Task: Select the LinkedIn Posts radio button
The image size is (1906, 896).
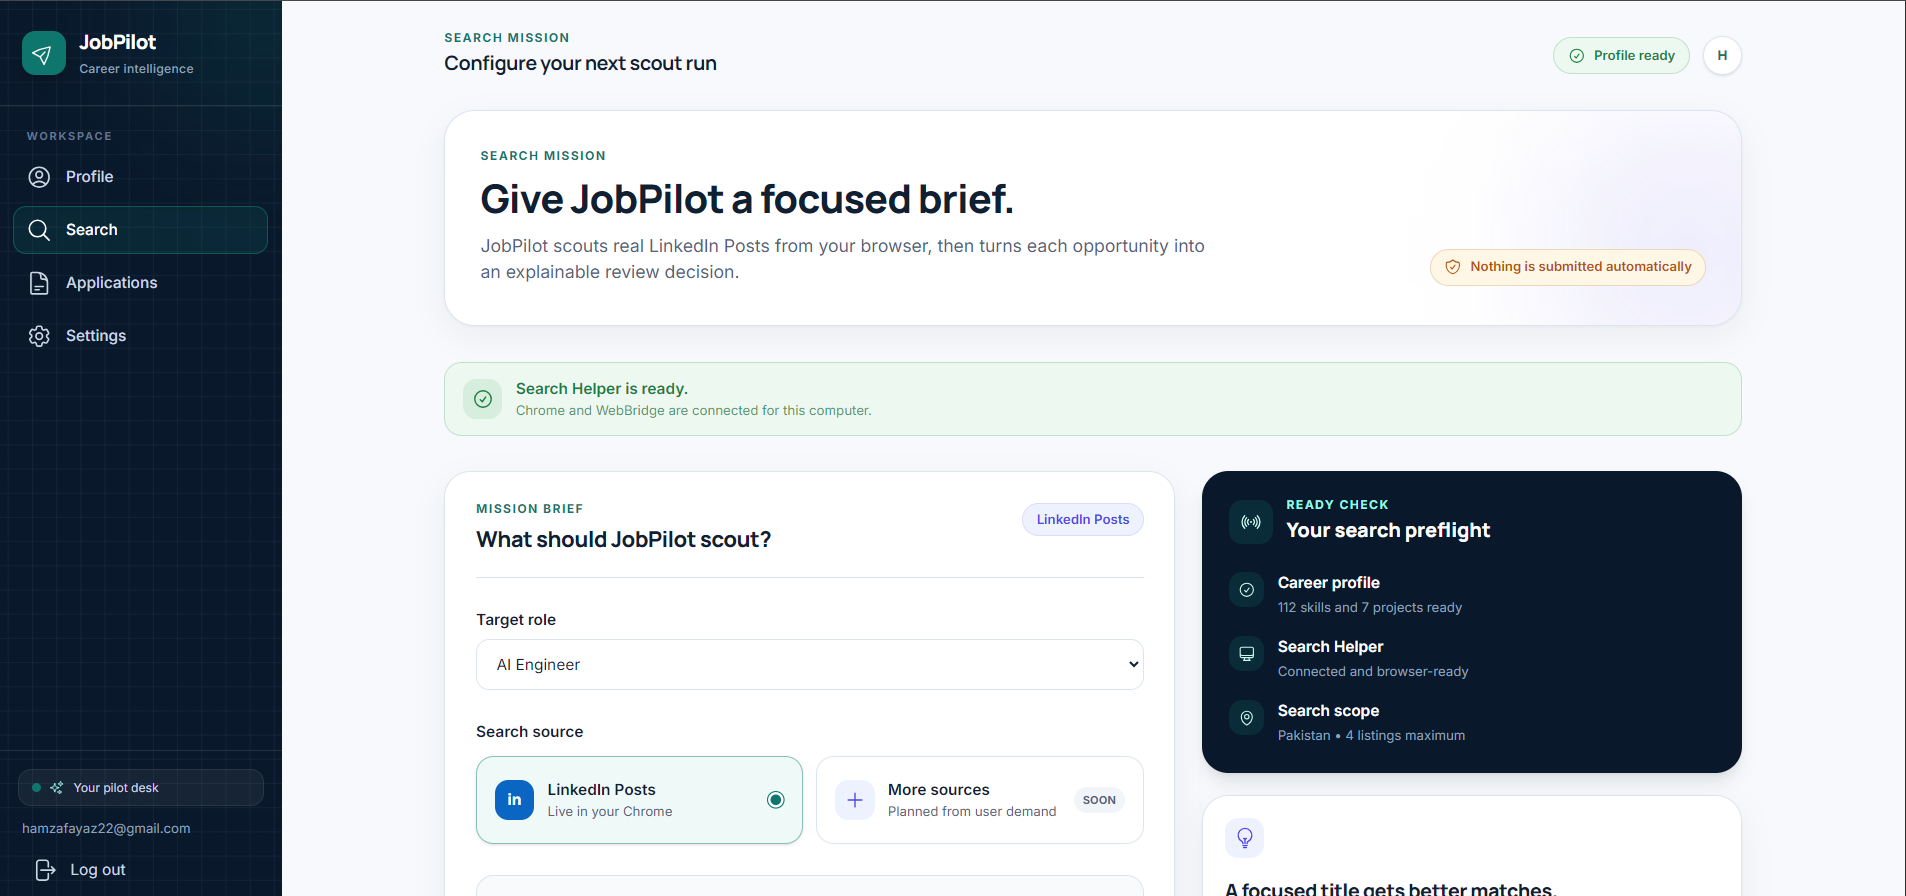Action: [776, 800]
